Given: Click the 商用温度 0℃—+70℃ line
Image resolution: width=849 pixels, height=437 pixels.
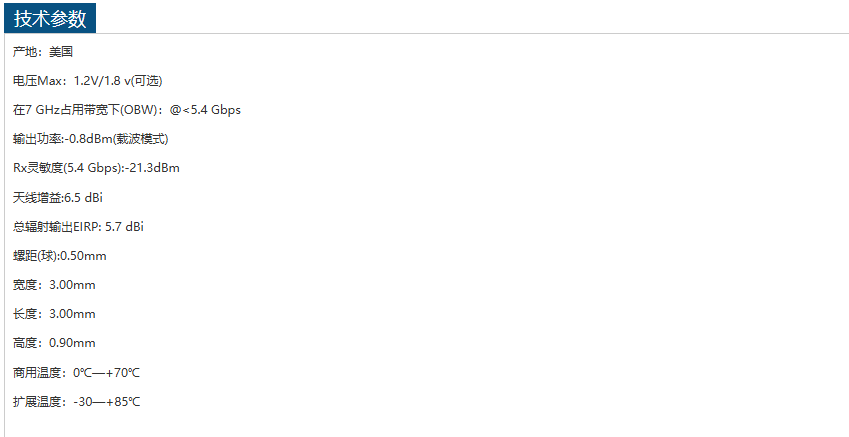Looking at the screenshot, I should (77, 373).
